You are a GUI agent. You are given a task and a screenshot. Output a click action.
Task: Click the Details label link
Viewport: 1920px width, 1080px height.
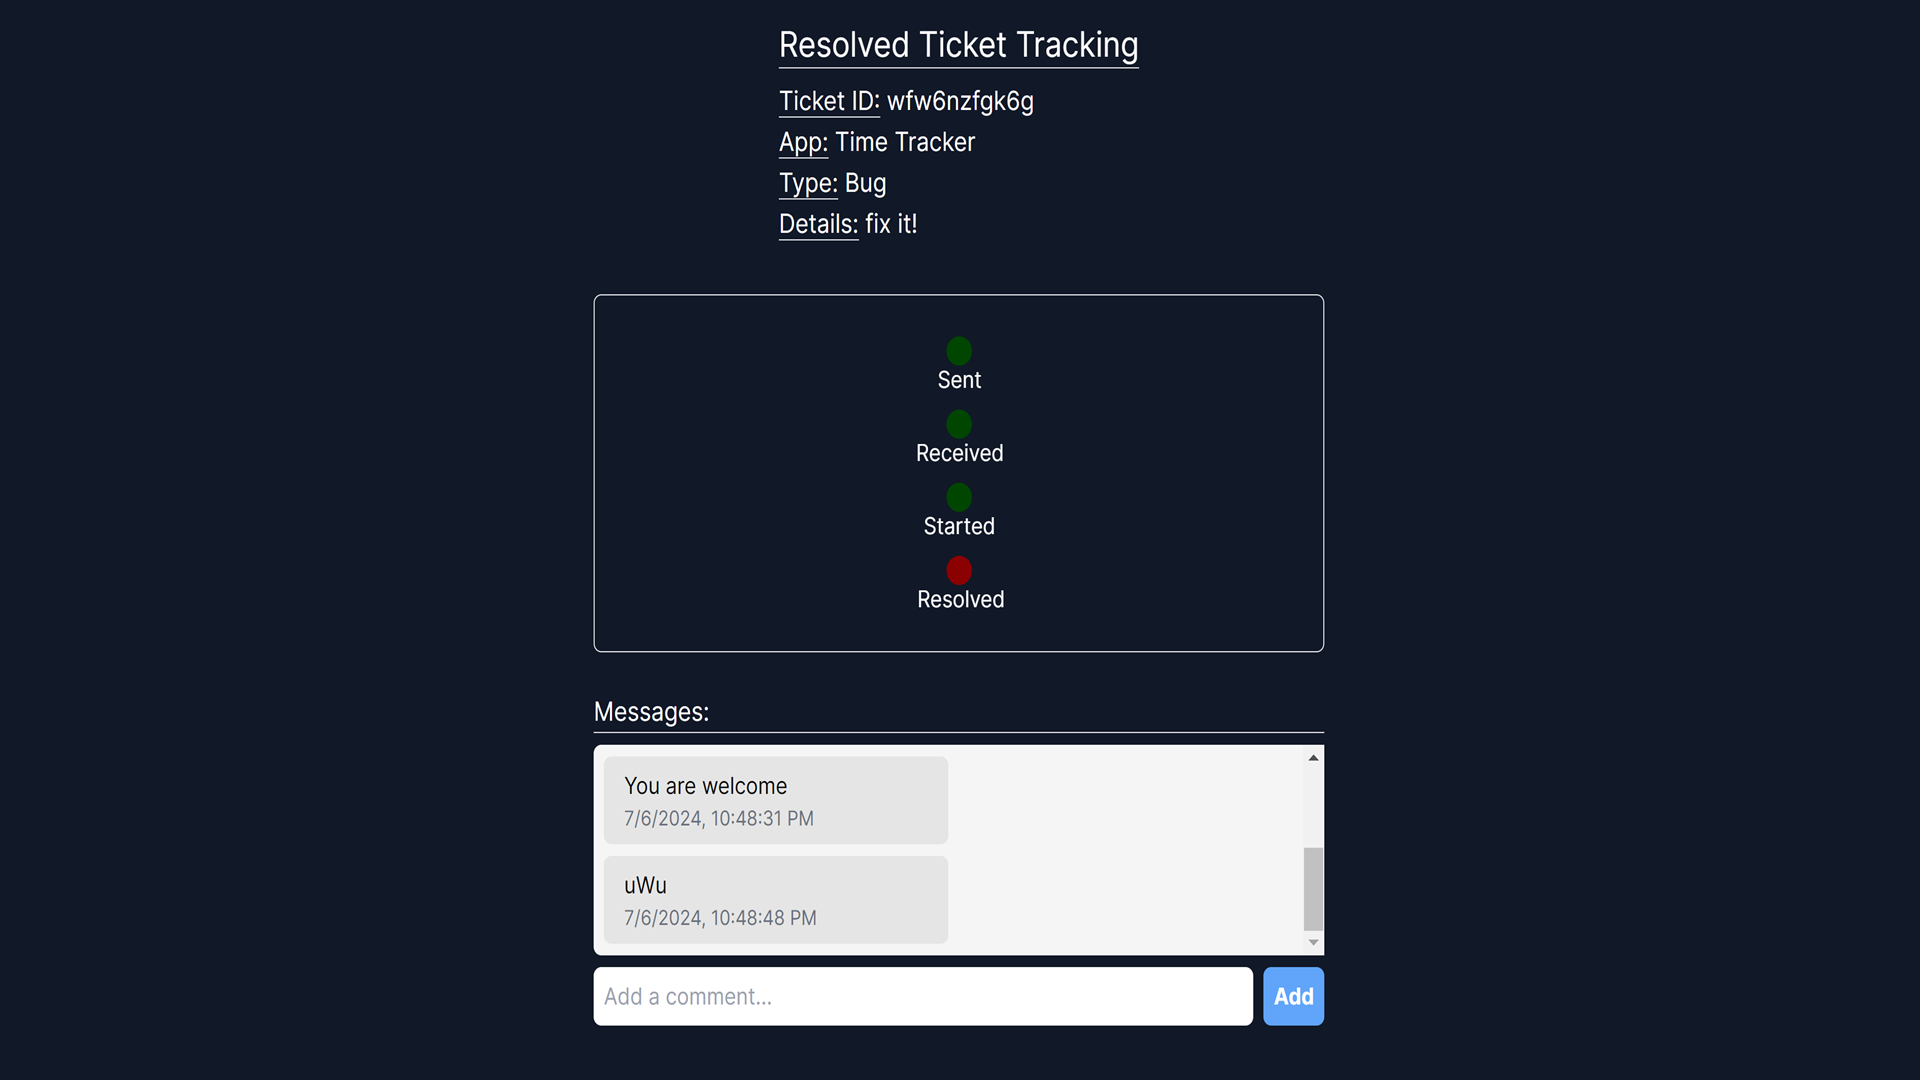coord(817,224)
